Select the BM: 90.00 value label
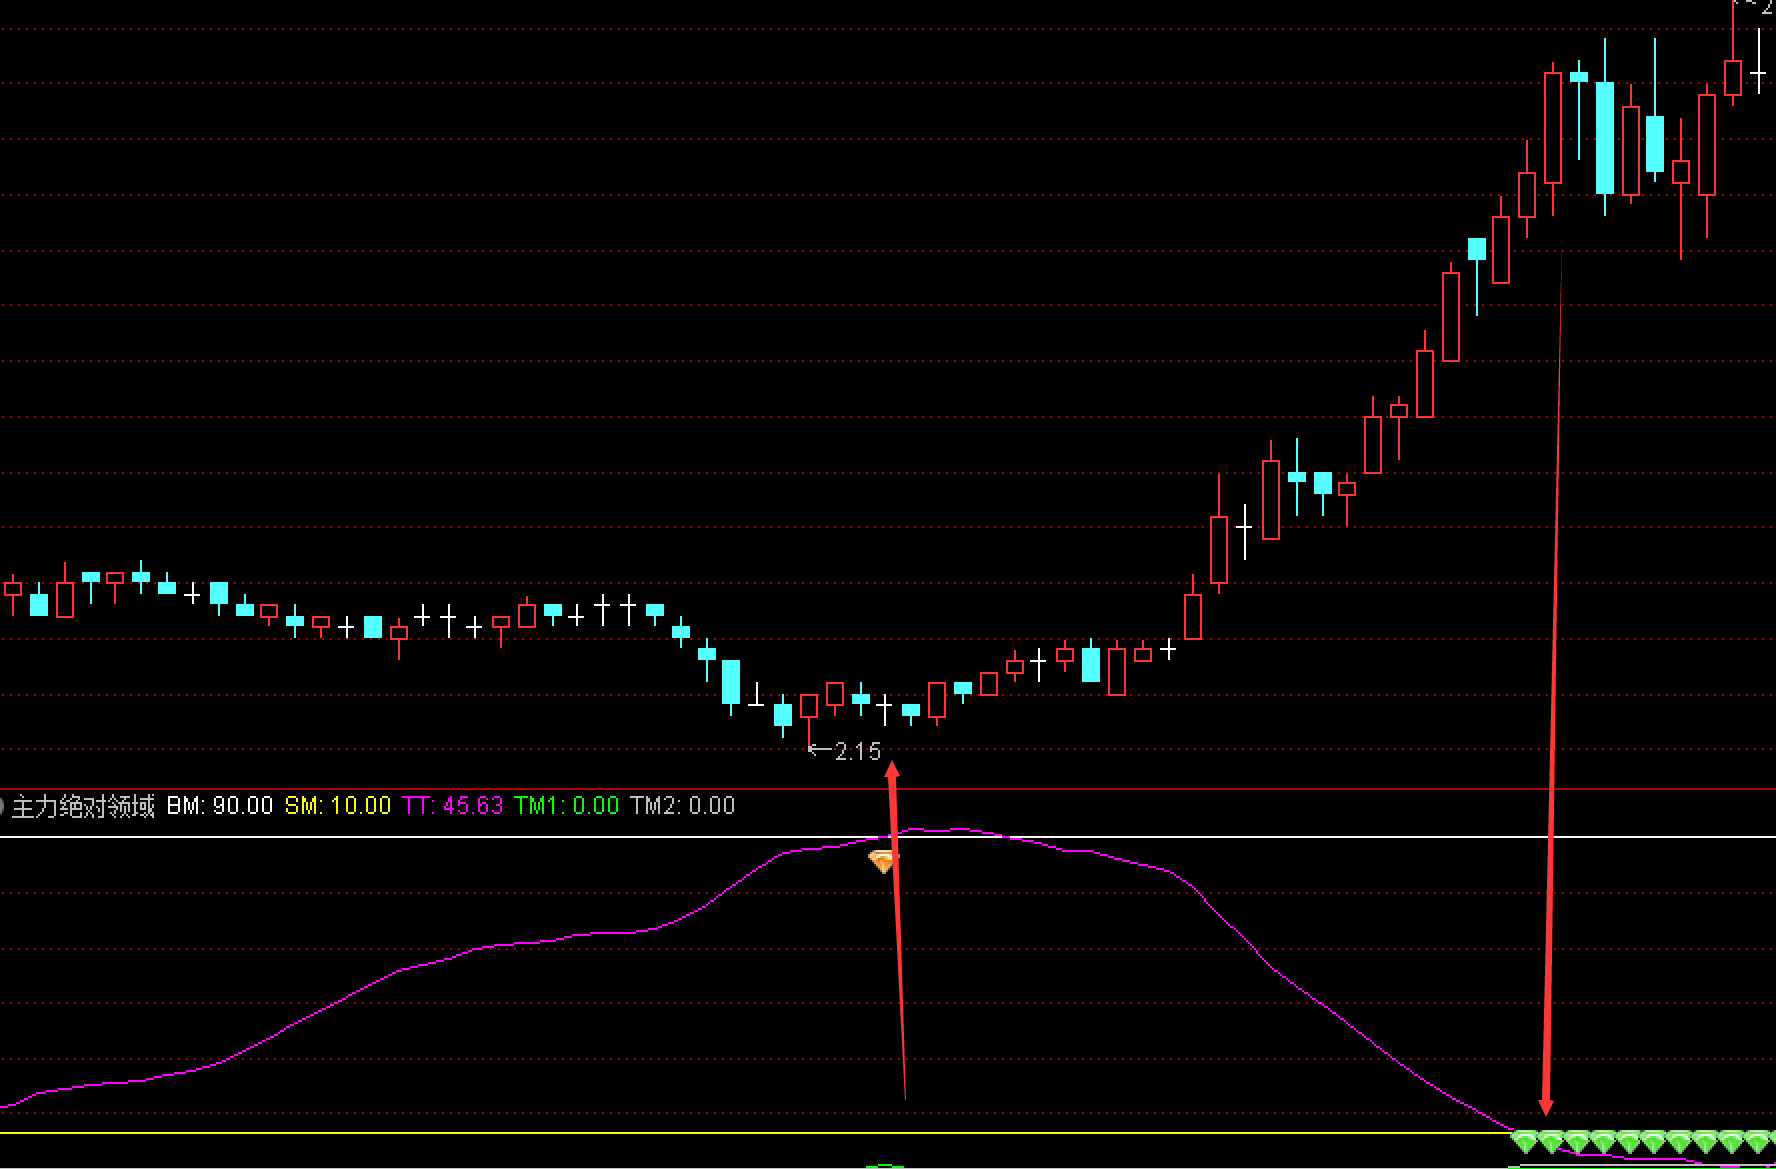Screen dimensions: 1776x1169 tap(219, 806)
